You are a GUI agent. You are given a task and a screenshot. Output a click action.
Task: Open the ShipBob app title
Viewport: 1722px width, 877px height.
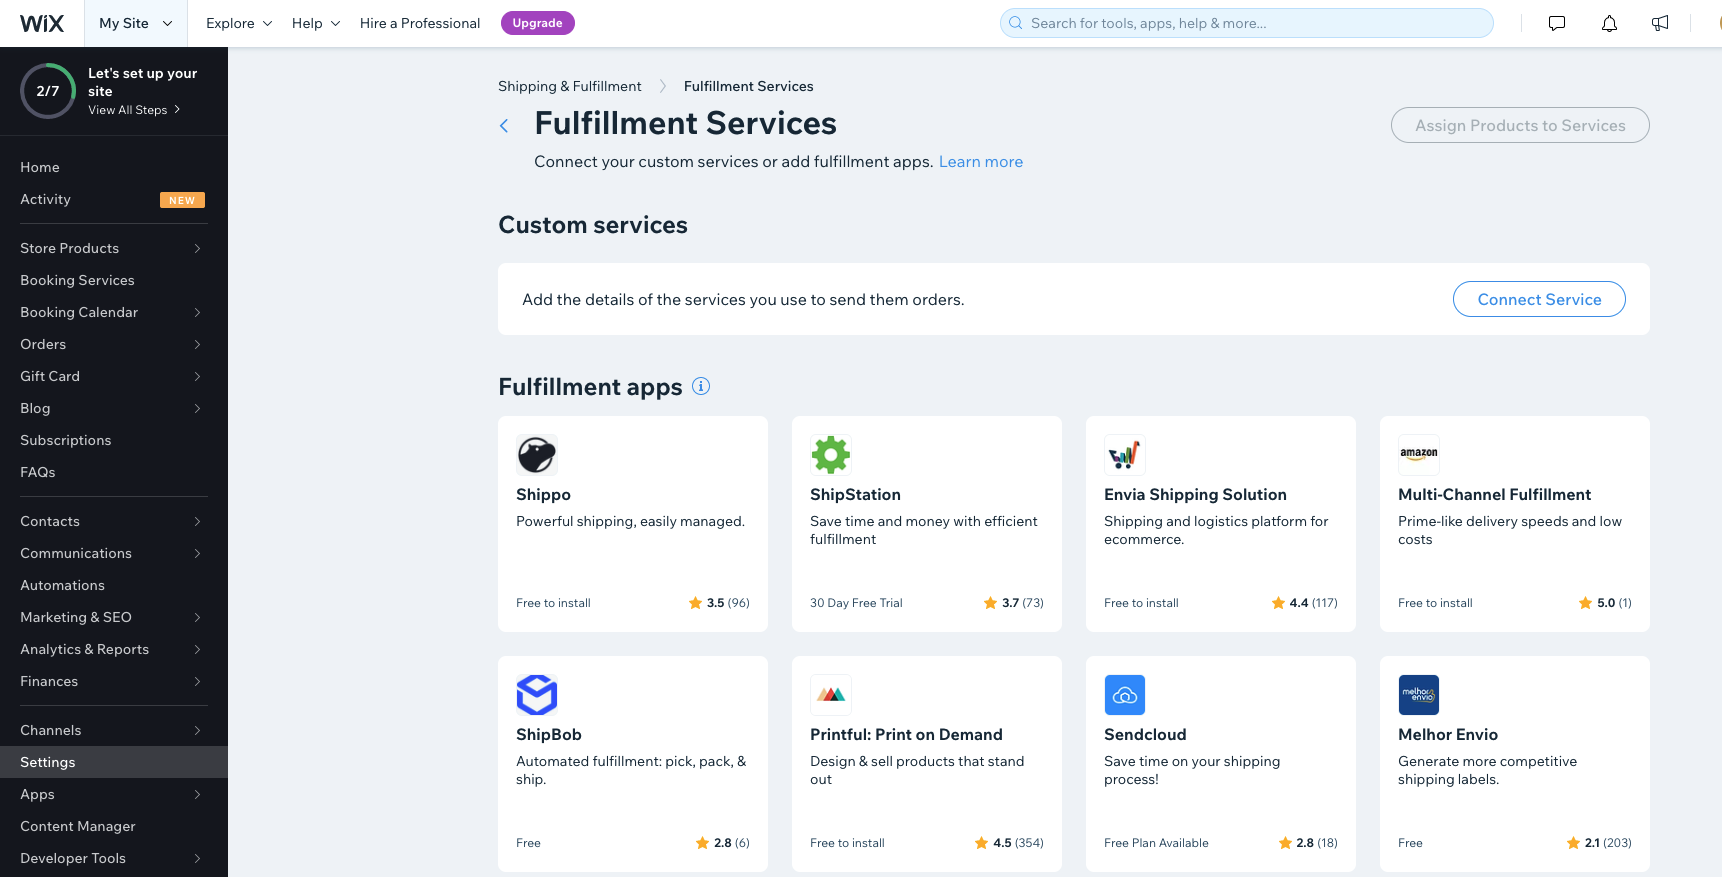(549, 734)
